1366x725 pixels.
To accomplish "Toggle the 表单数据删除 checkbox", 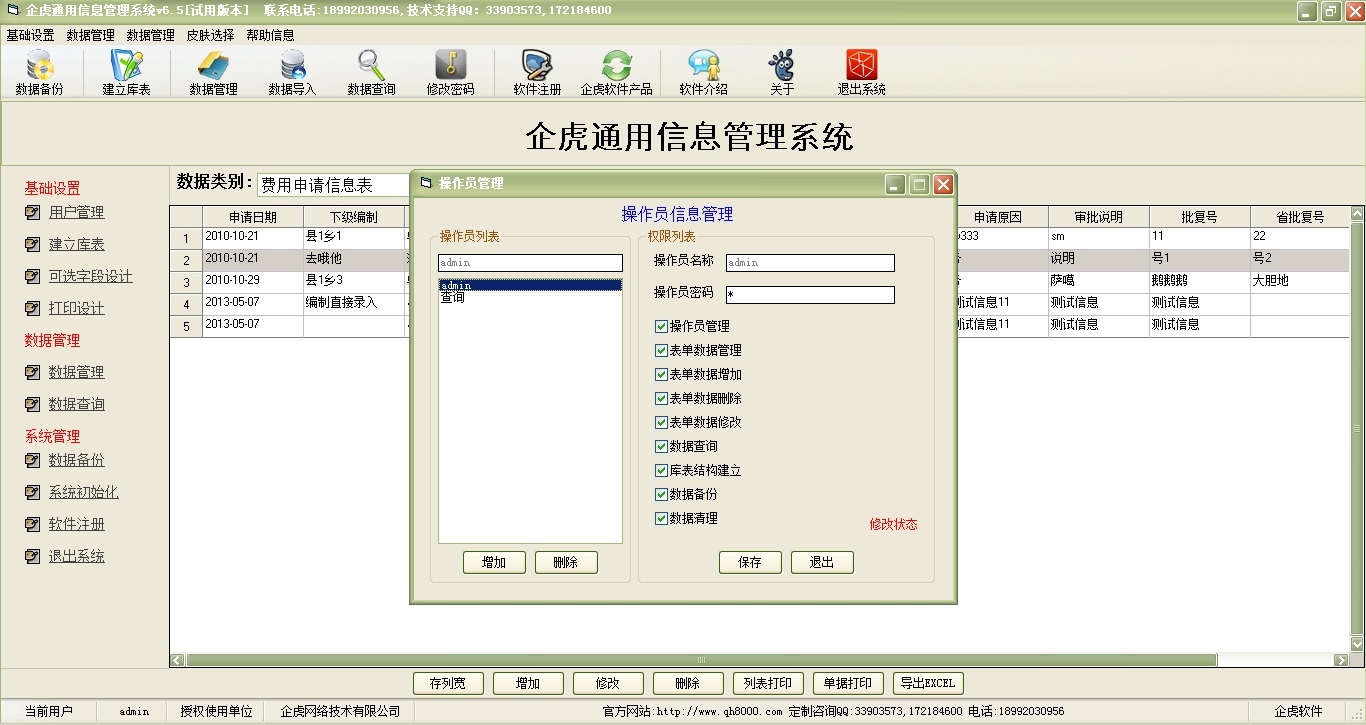I will [x=661, y=399].
